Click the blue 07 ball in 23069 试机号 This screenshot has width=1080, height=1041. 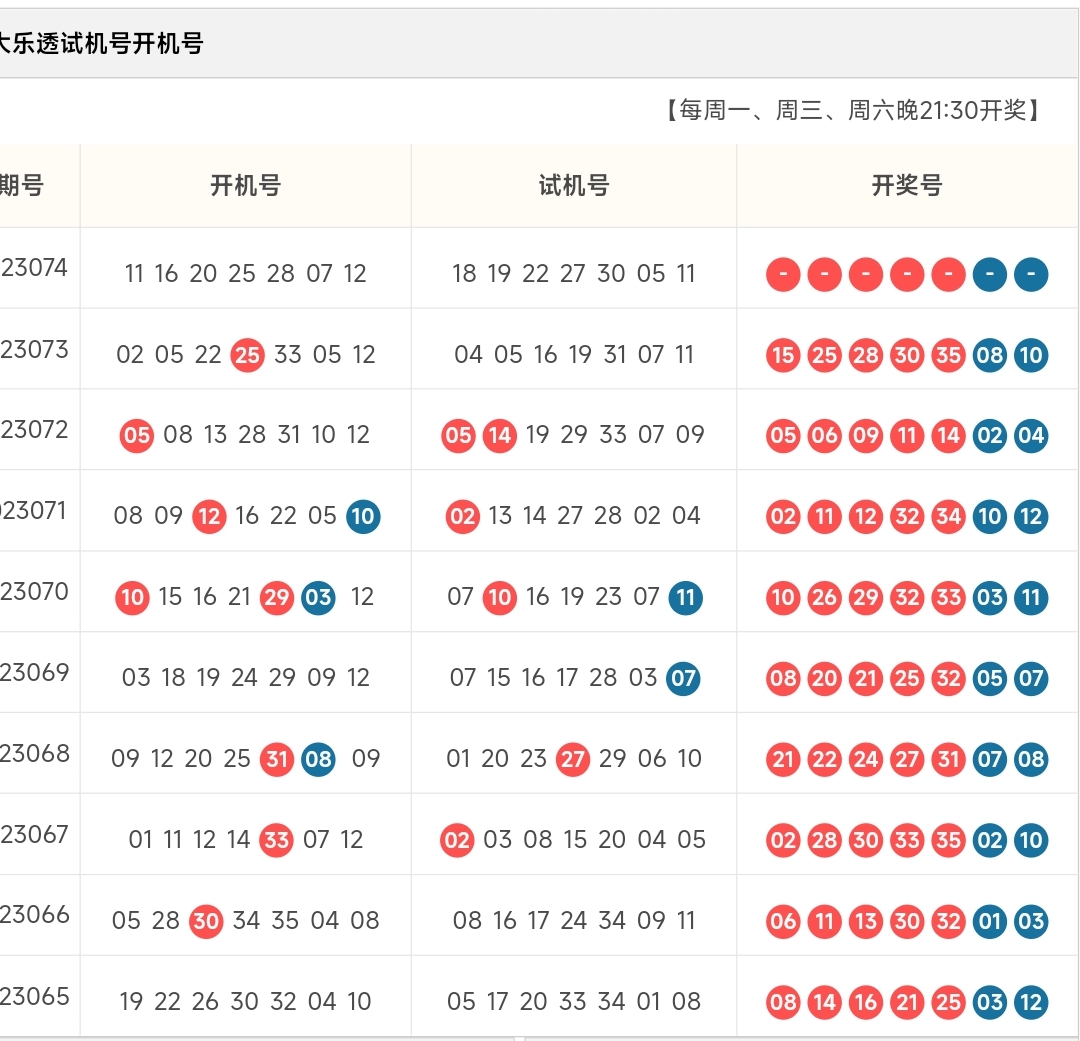click(683, 679)
